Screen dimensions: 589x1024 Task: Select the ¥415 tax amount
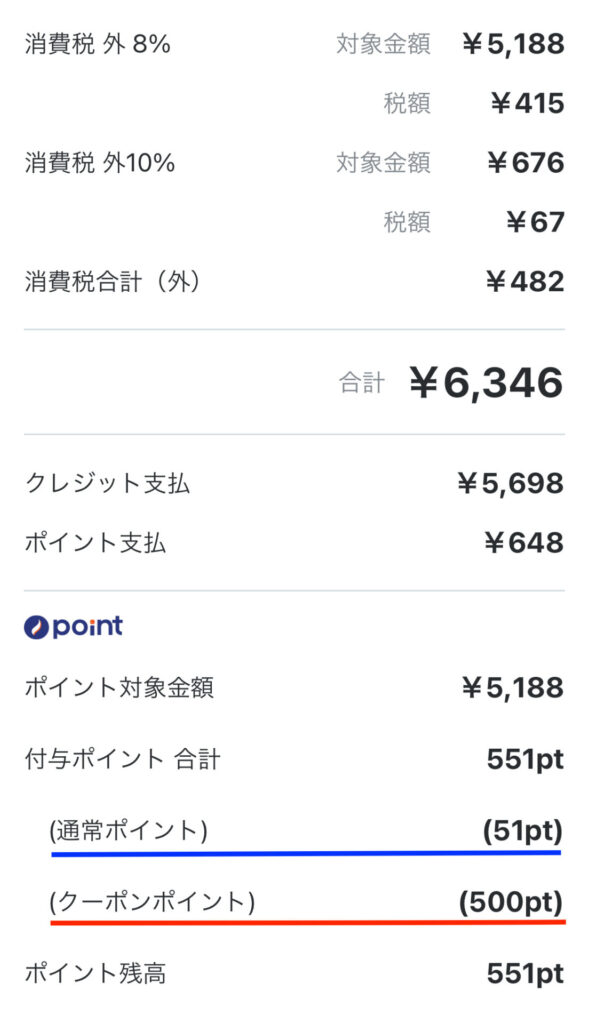(527, 103)
